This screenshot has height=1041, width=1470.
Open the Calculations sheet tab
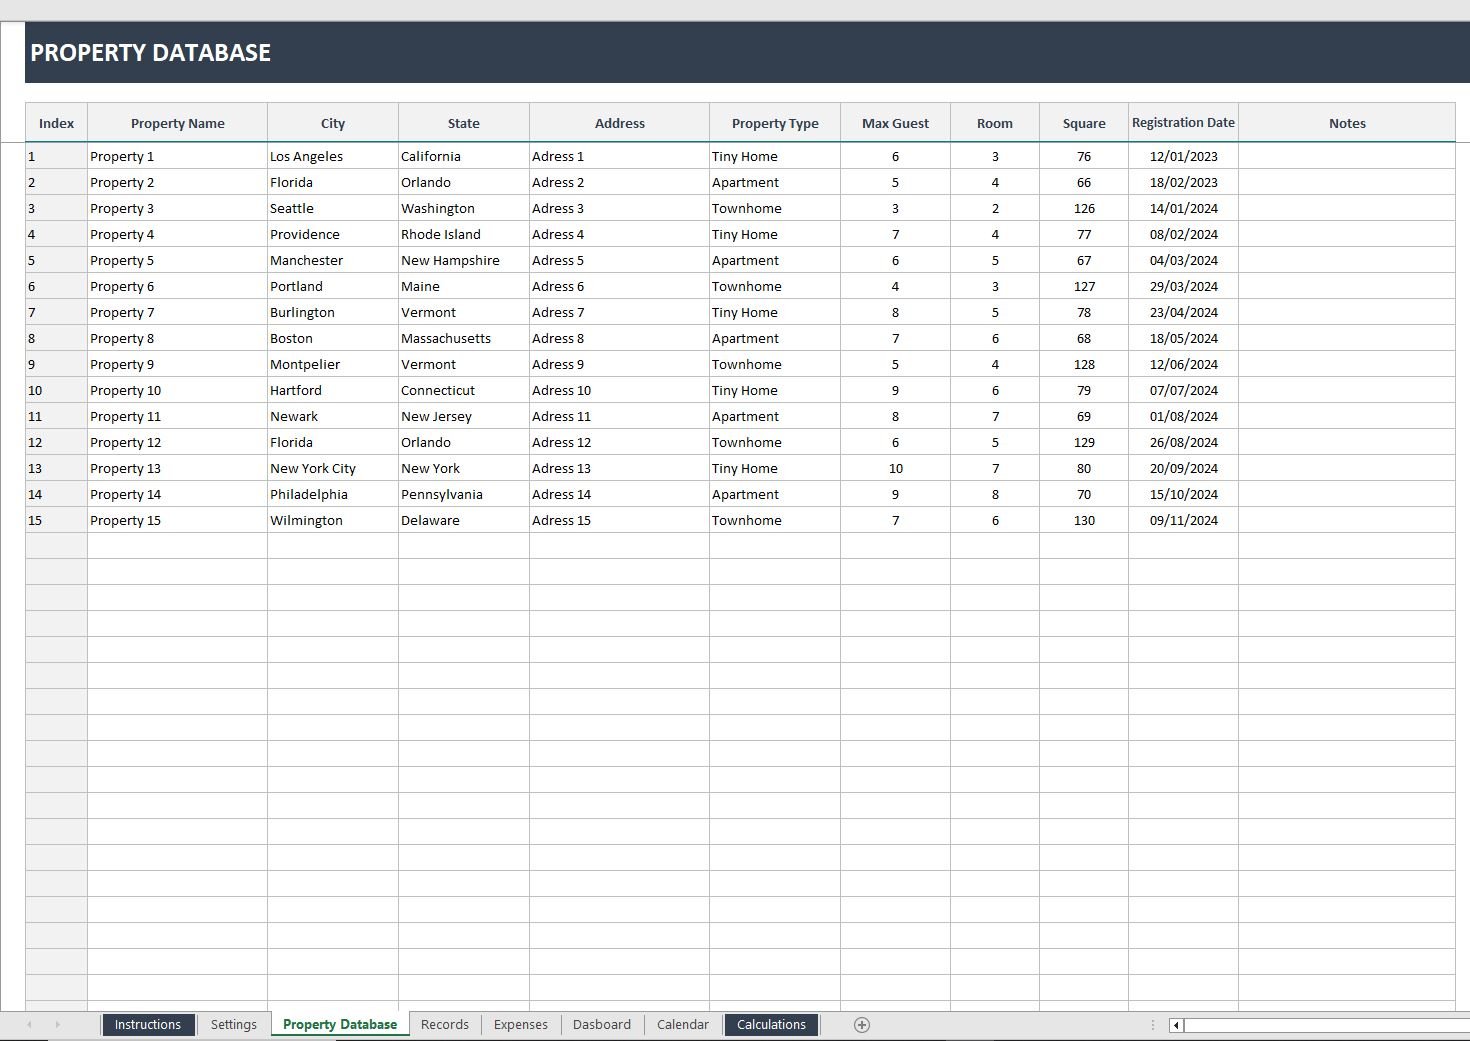pos(770,1025)
